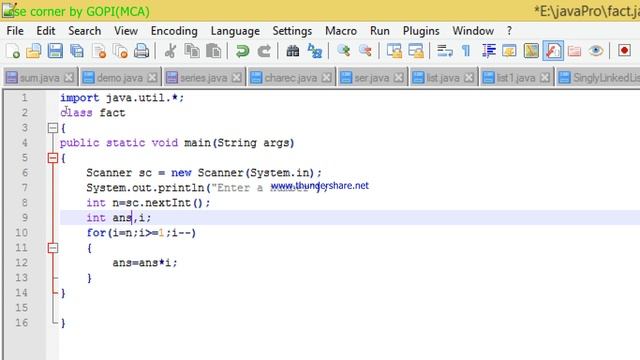640x360 pixels.
Task: Open the Edit menu
Action: tap(46, 31)
